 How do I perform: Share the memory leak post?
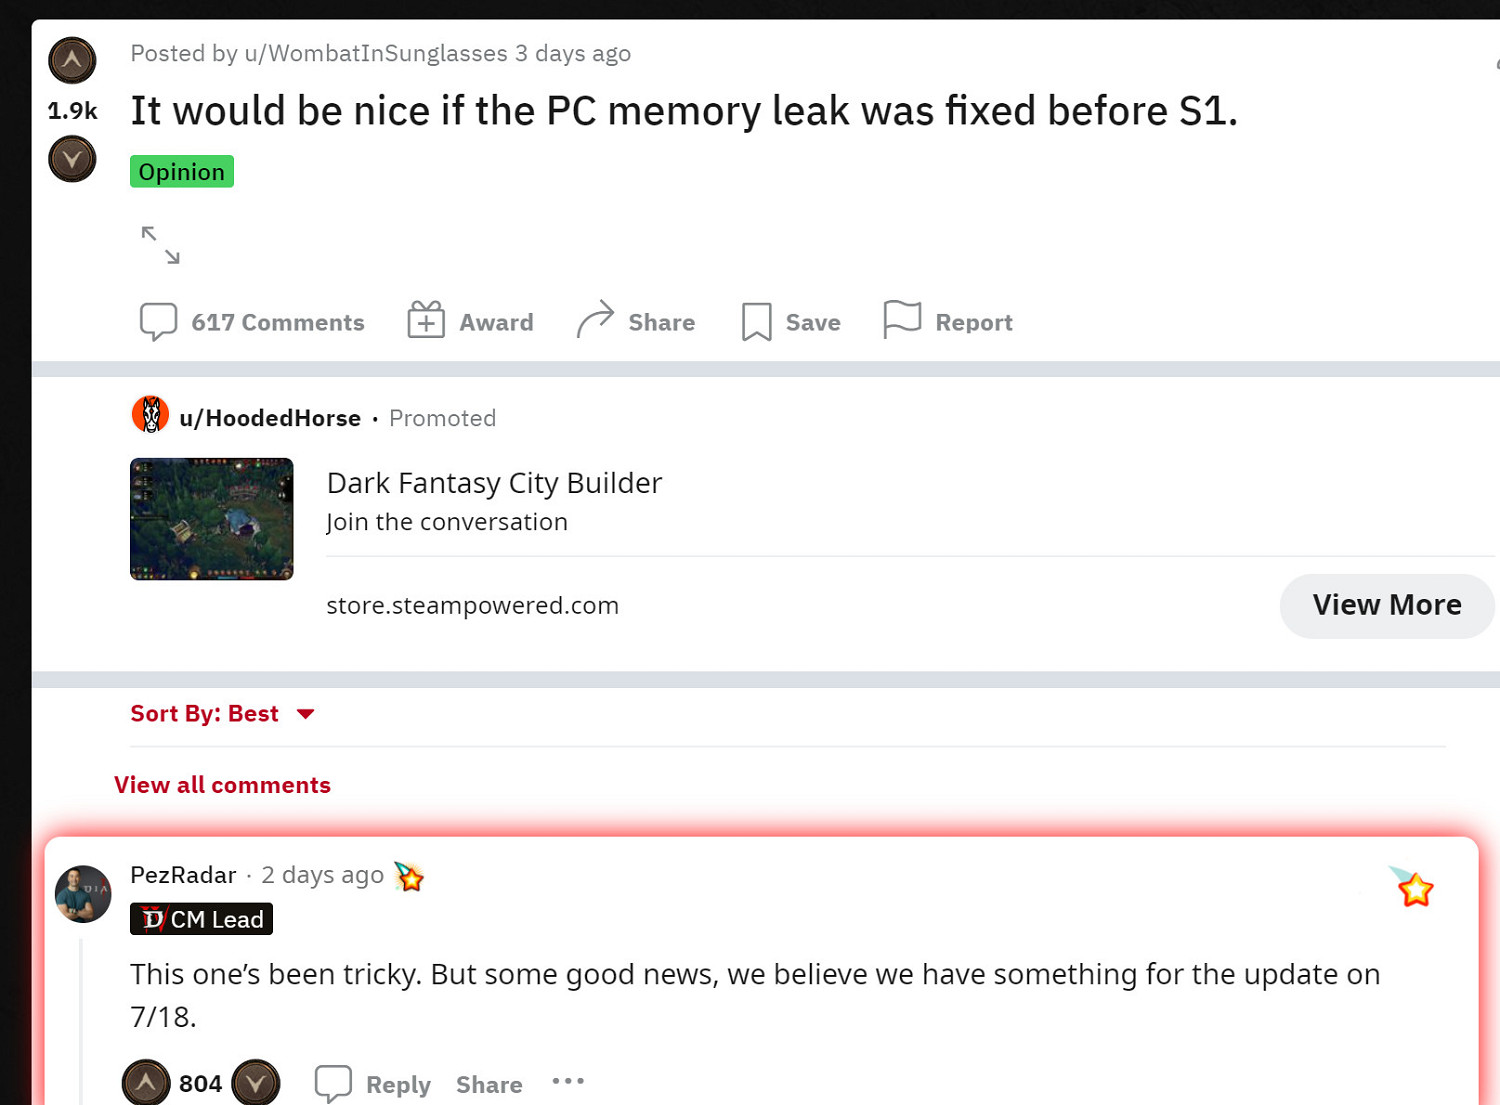[636, 322]
